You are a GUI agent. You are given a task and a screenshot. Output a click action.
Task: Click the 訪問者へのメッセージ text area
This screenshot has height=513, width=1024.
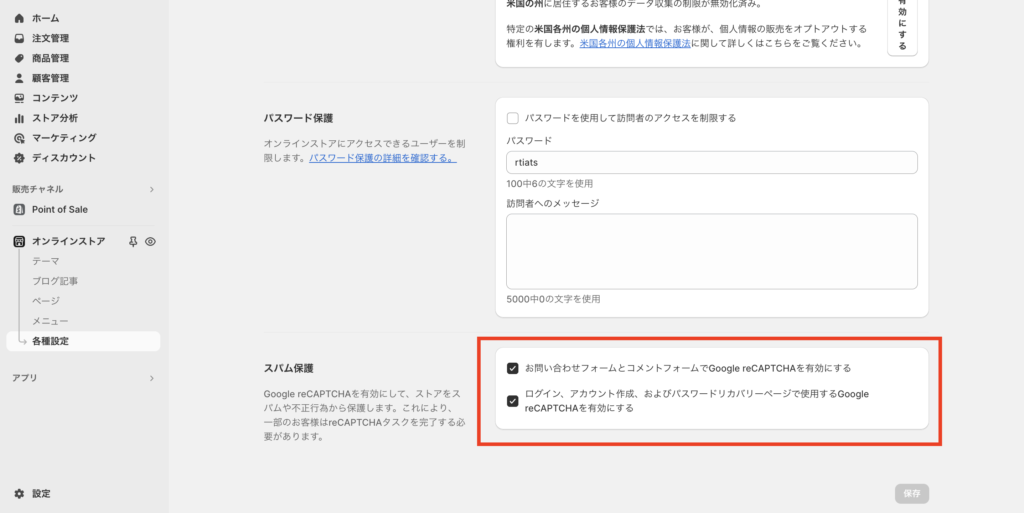712,252
